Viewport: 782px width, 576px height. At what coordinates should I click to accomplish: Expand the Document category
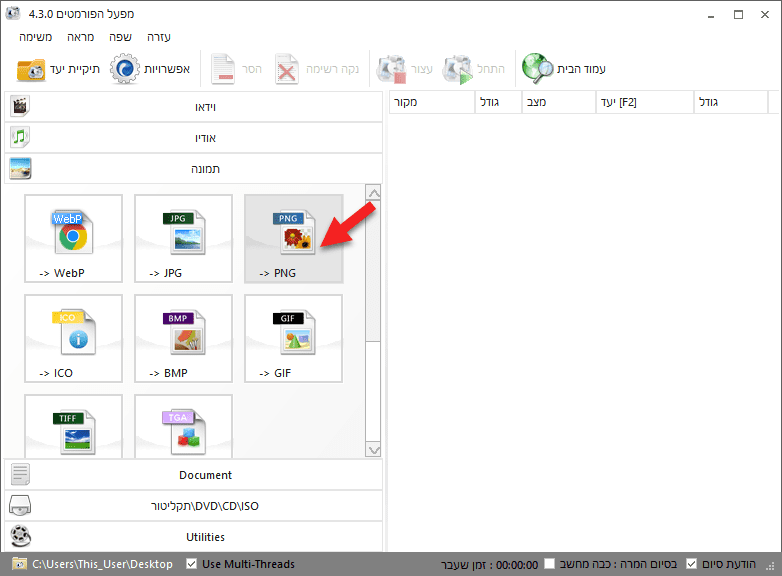[194, 475]
